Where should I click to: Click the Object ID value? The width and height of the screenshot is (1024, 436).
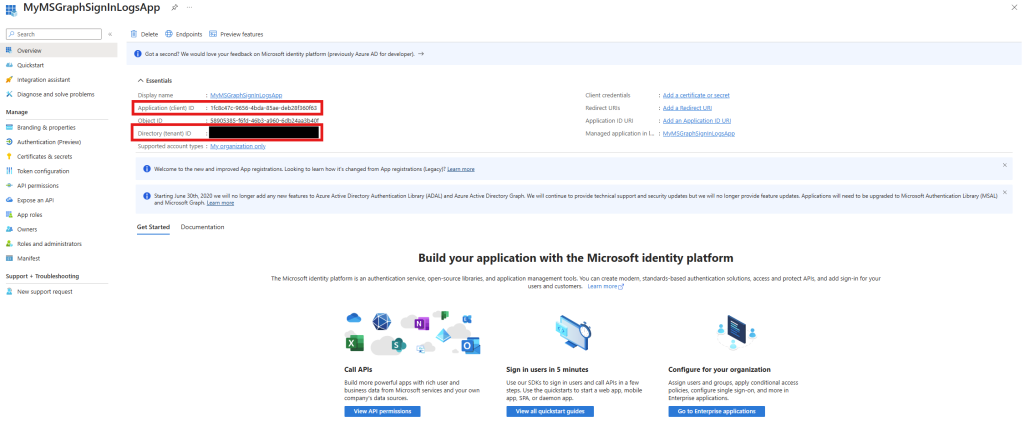click(x=264, y=121)
